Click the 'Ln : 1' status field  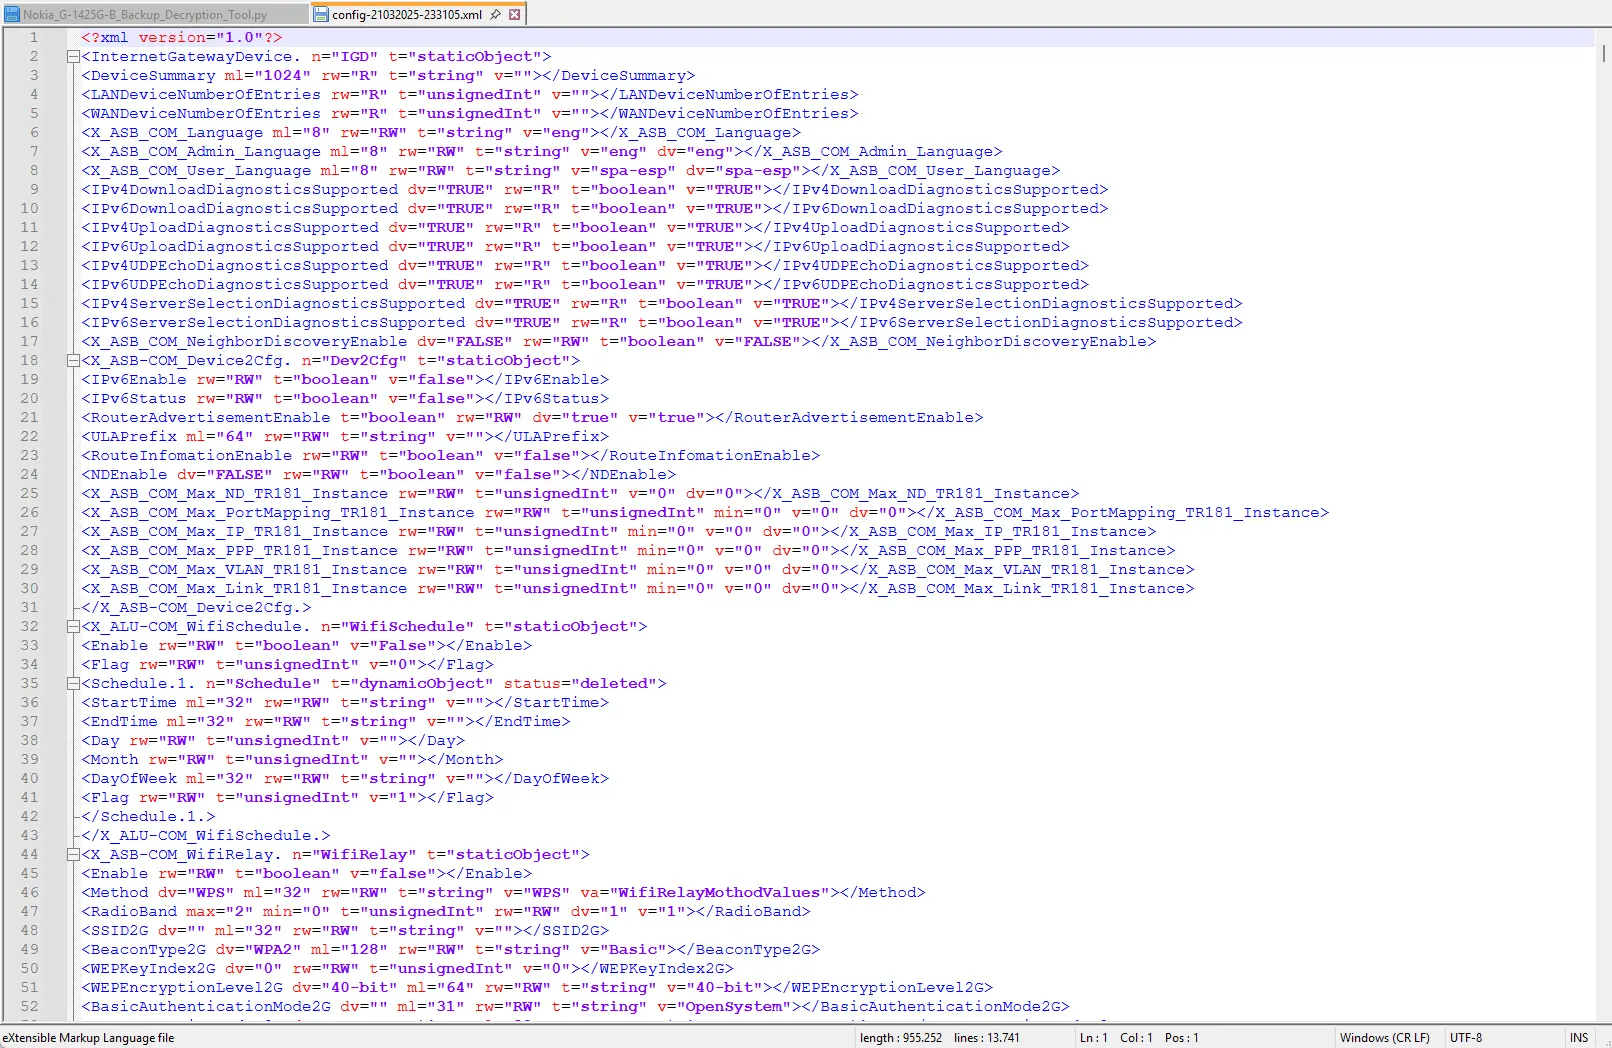1093,1038
